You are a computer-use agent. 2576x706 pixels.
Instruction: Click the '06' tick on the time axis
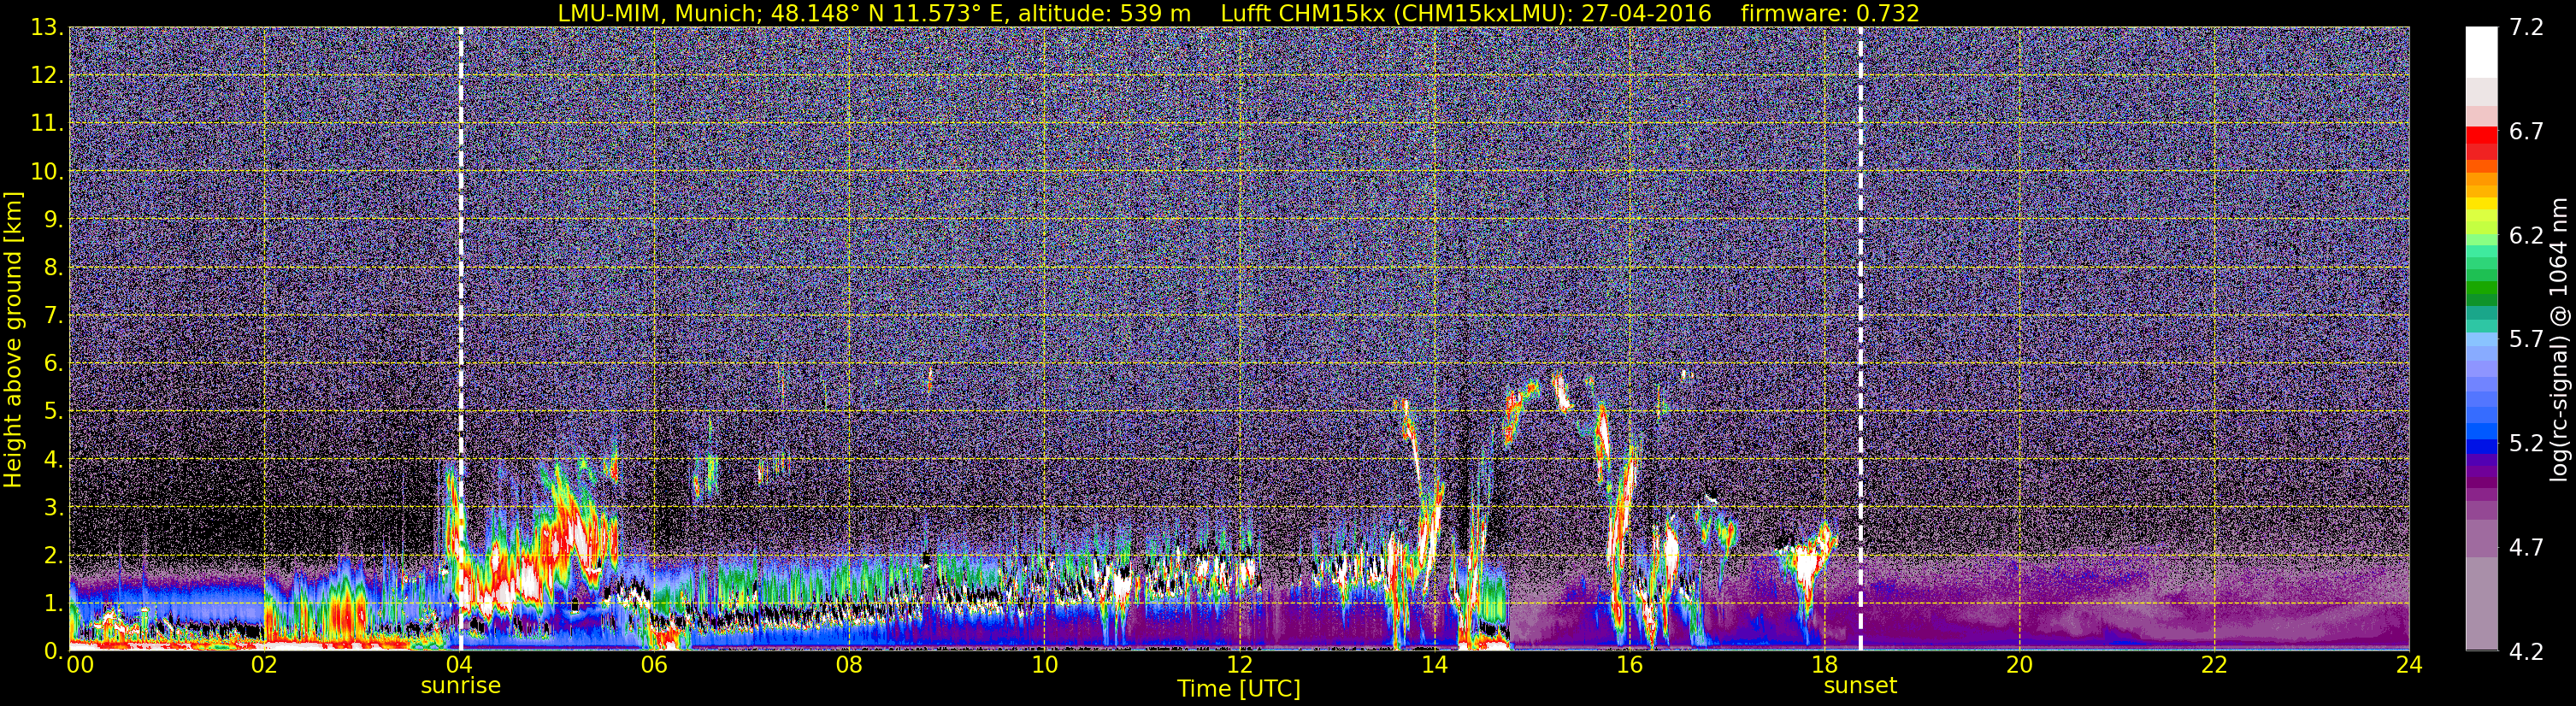654,665
